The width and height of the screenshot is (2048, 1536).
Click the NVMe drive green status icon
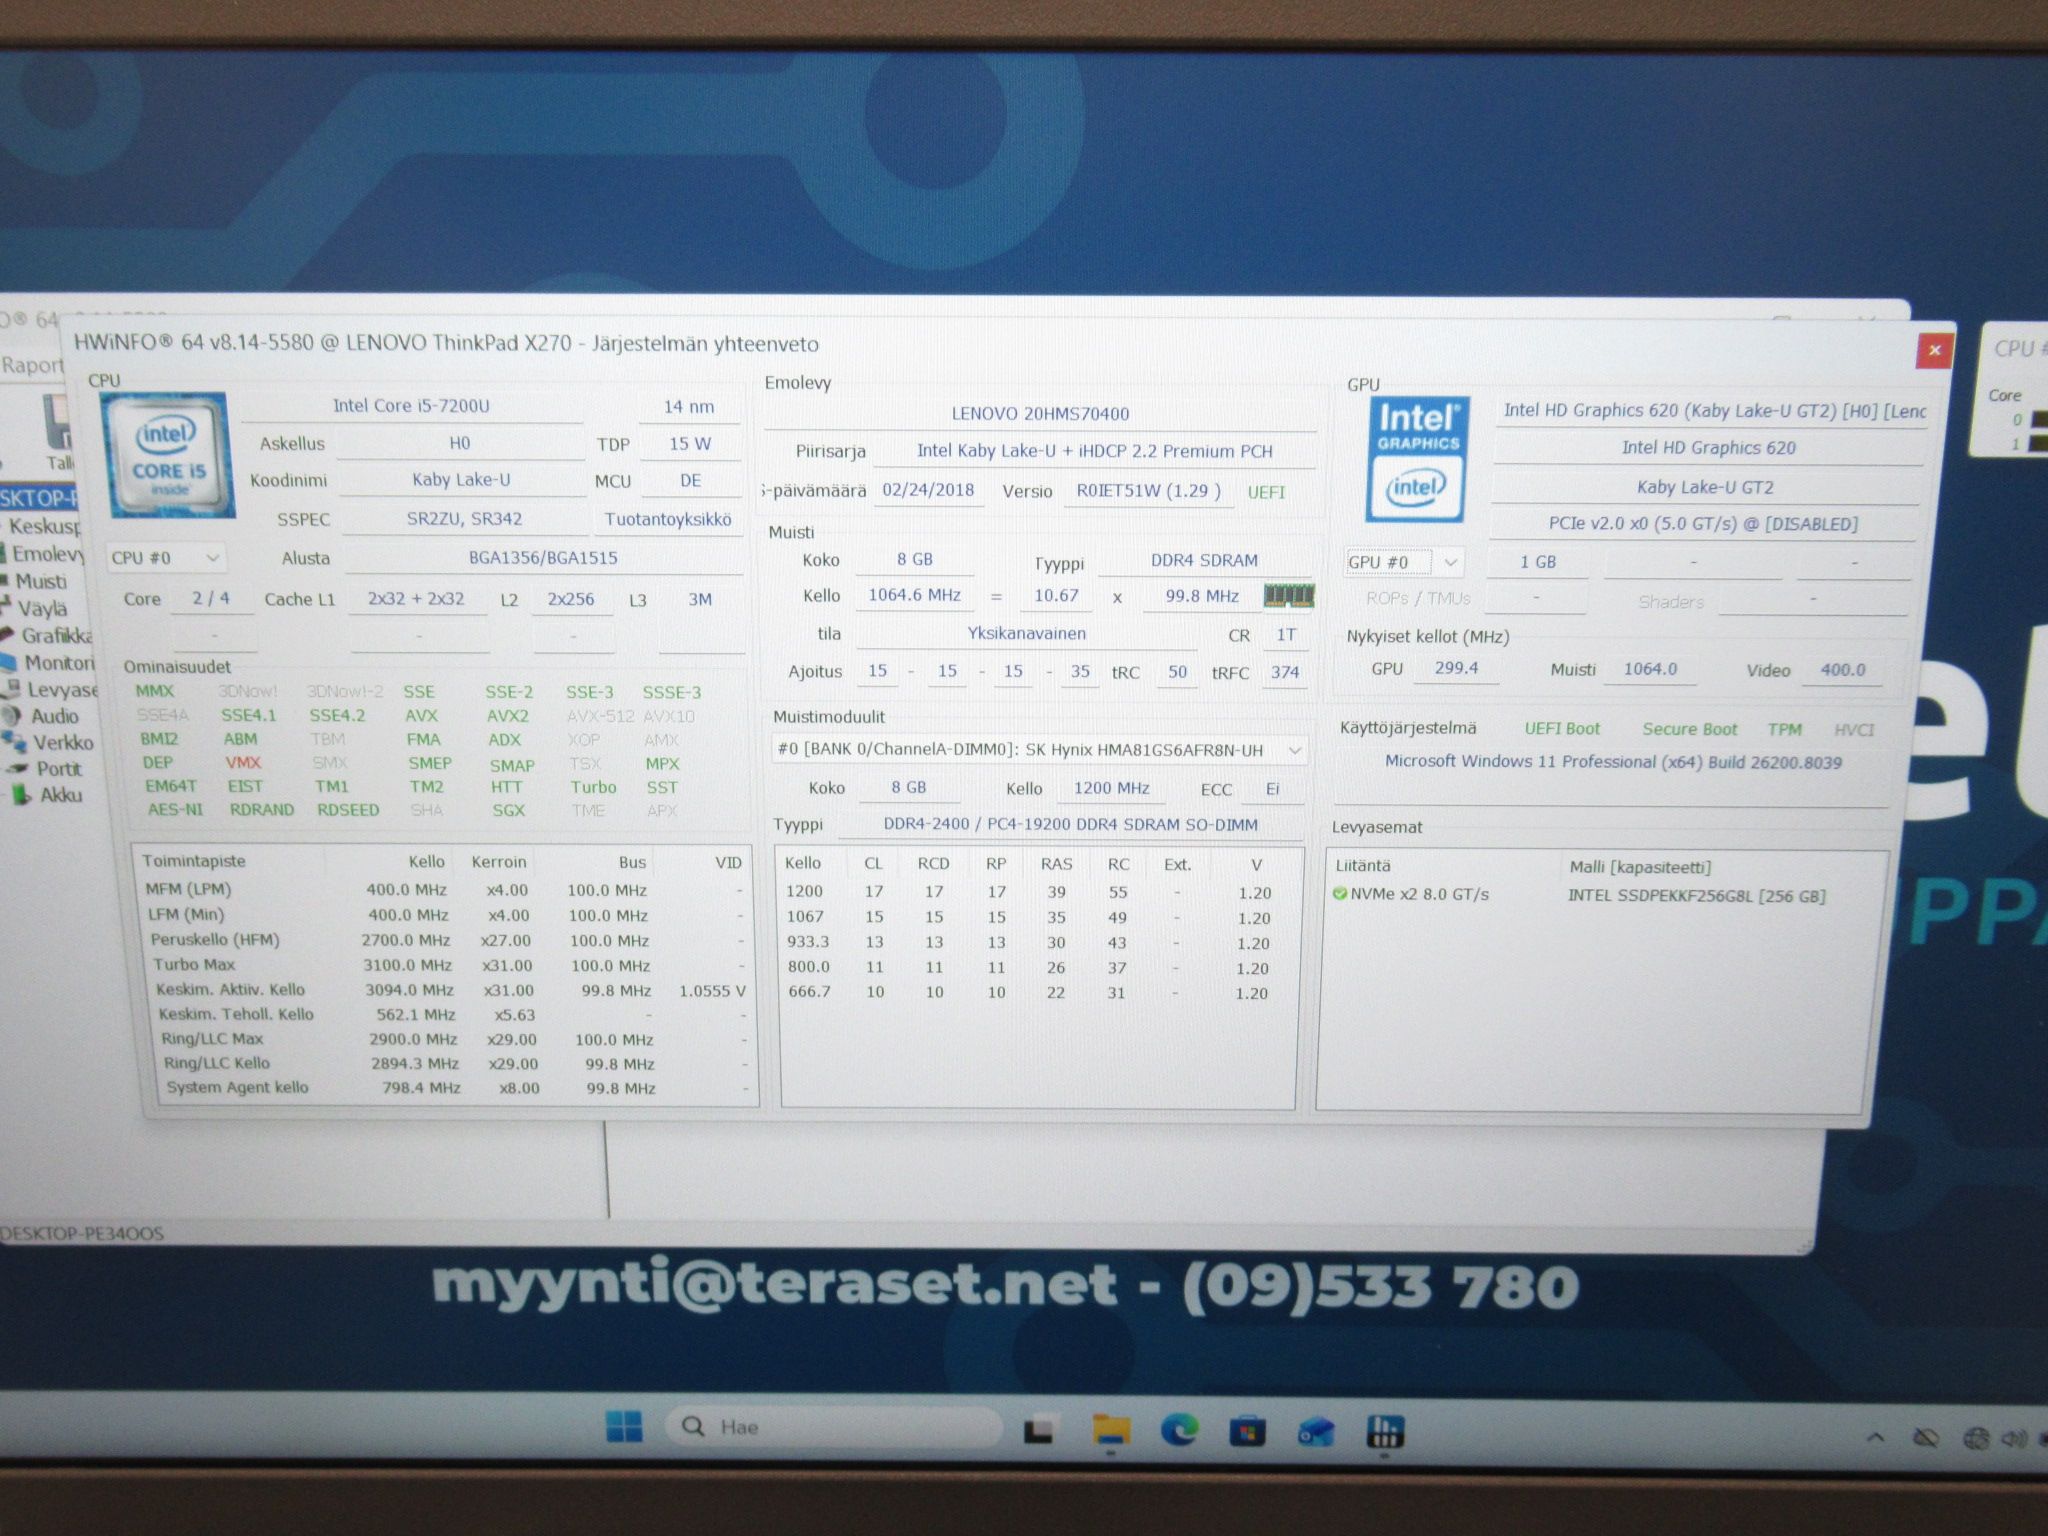click(x=1340, y=893)
